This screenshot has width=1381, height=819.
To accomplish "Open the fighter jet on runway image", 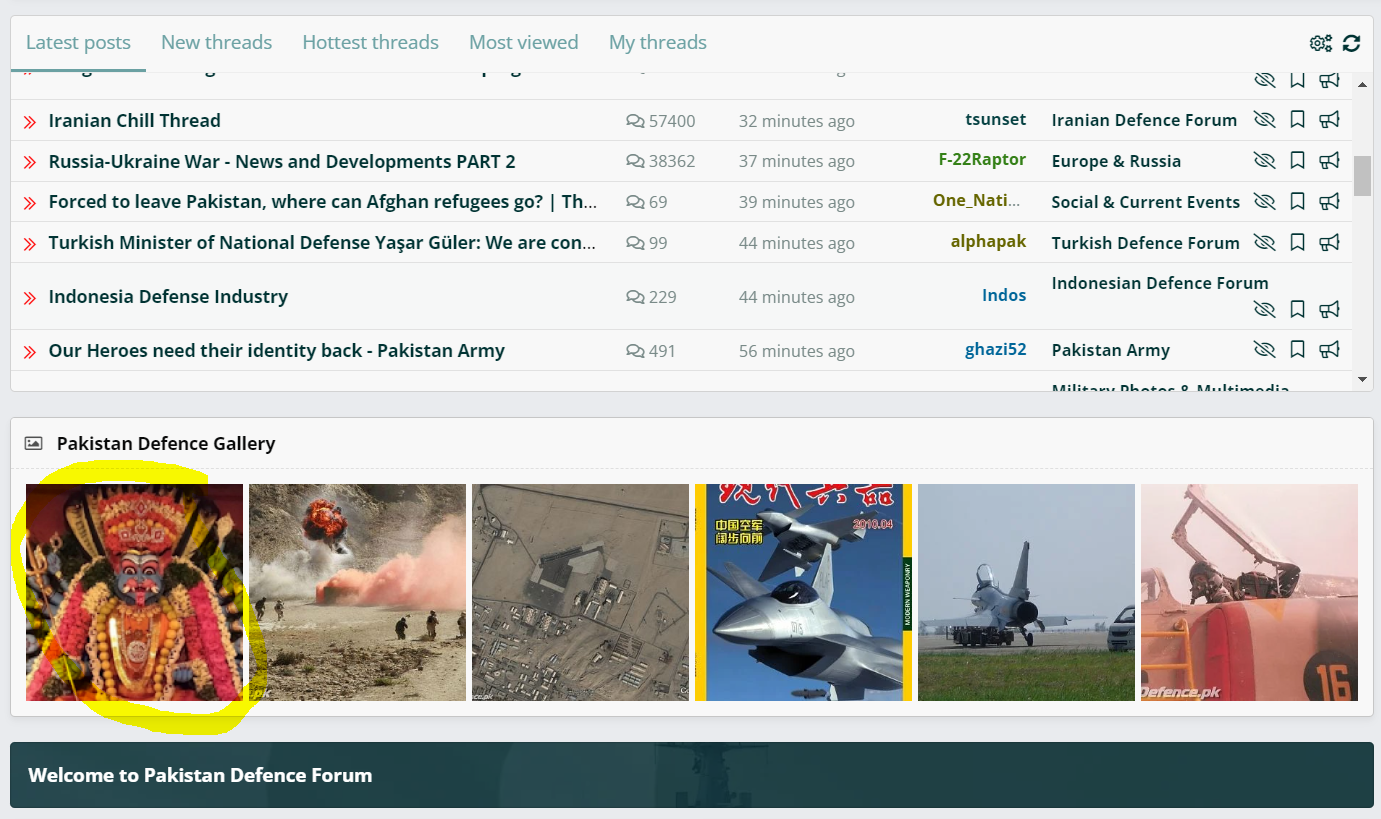I will click(1026, 592).
